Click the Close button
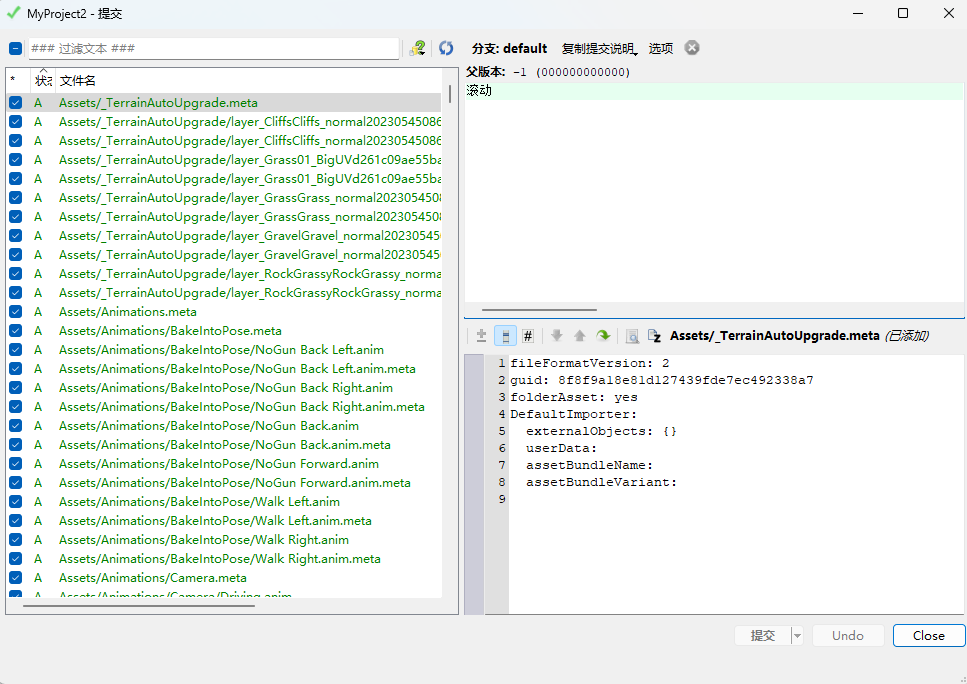Image resolution: width=967 pixels, height=684 pixels. 929,635
